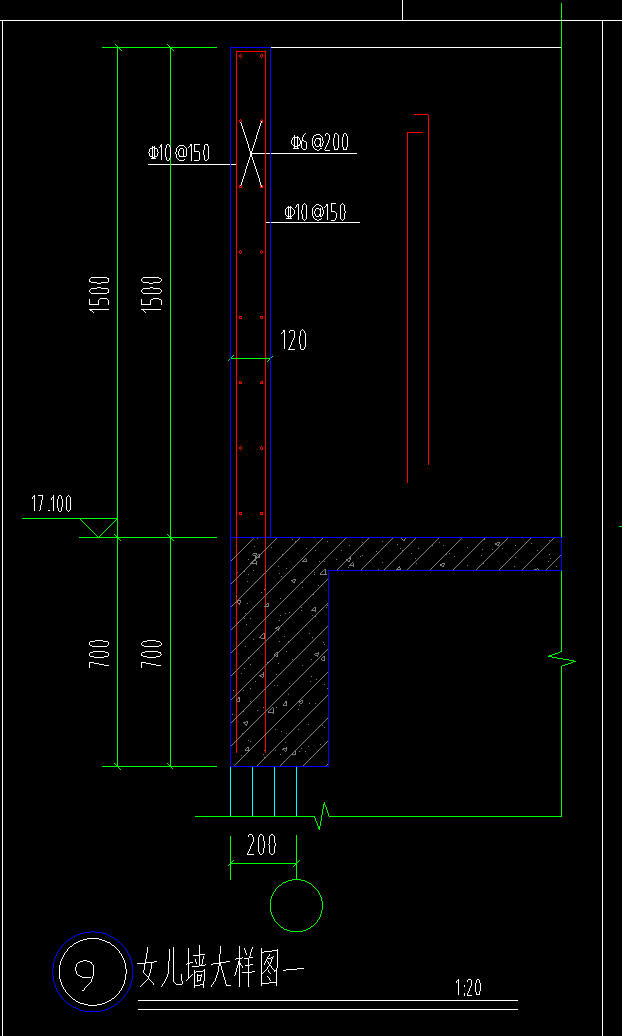
Task: Select the outermost 700 dimension text
Action: (99, 653)
